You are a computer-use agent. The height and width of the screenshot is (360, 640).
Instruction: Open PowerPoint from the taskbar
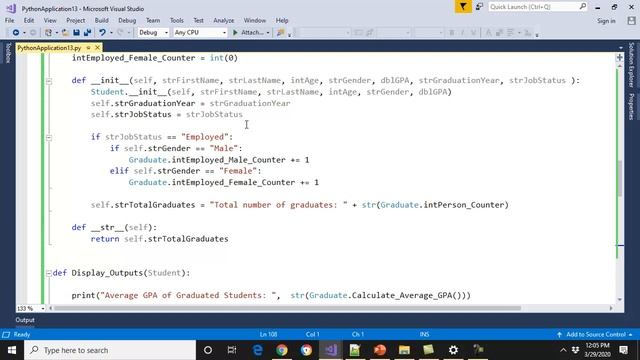click(x=380, y=350)
